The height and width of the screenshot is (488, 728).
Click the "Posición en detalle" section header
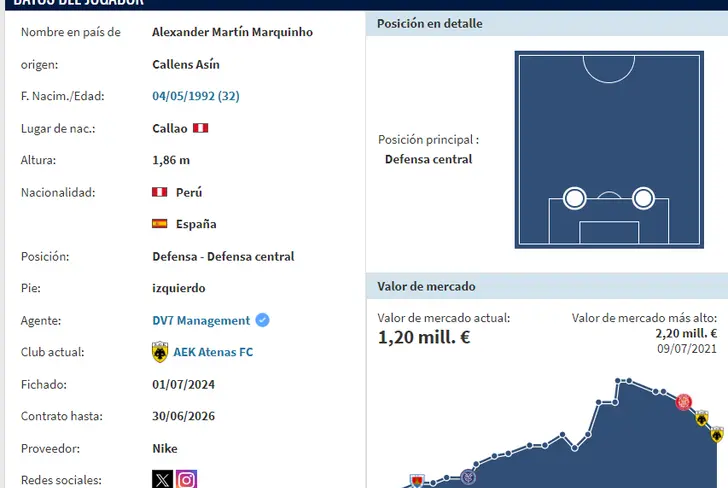pos(430,23)
